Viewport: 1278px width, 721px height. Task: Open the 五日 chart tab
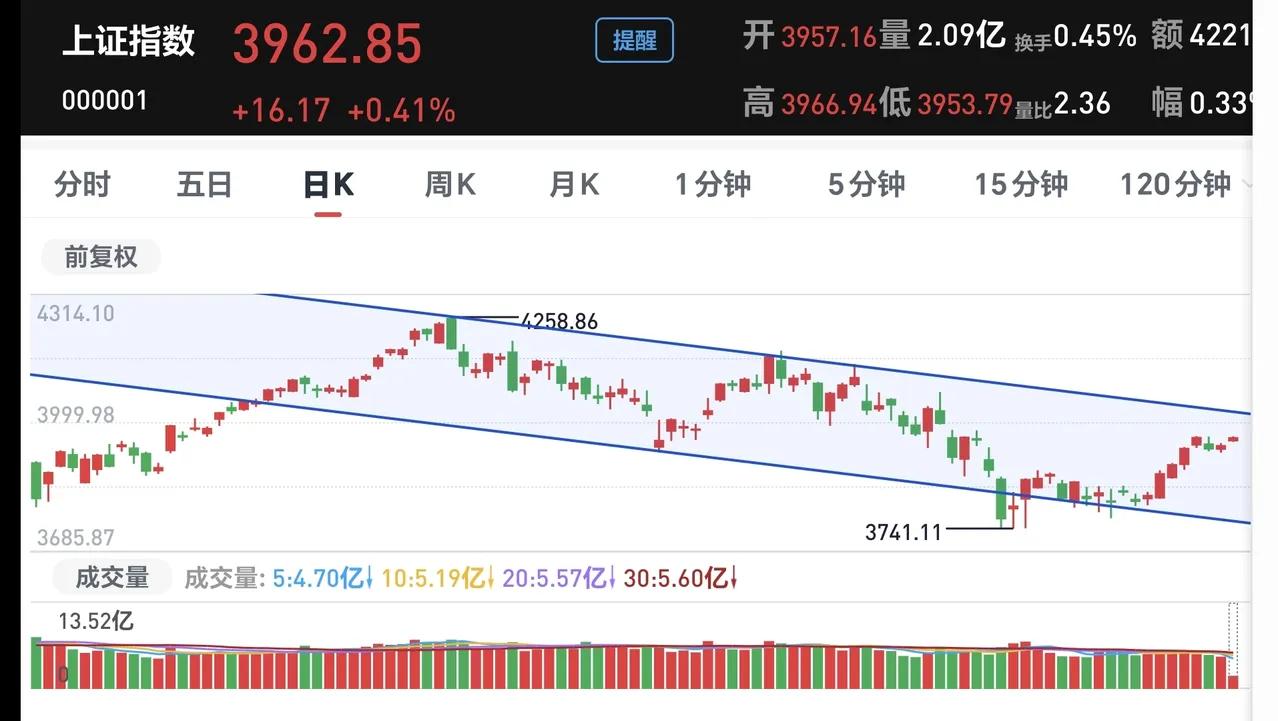[x=205, y=184]
